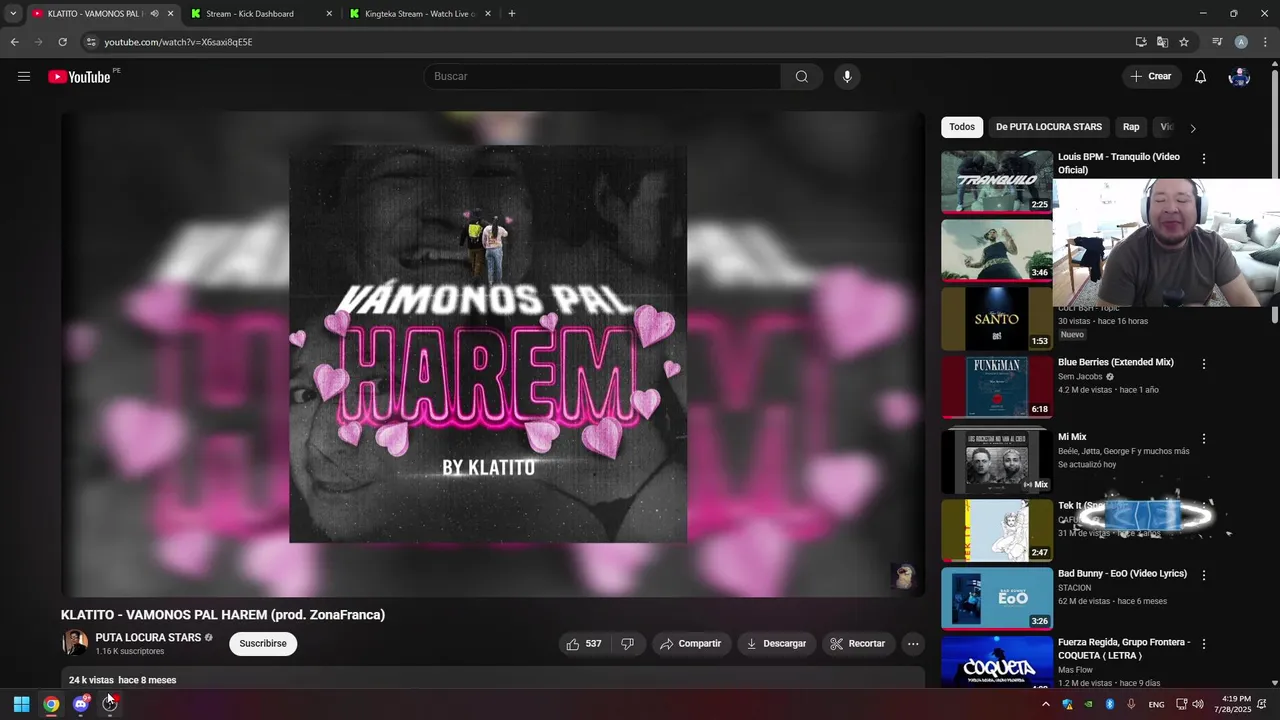Open options menu for Bad Bunny - EoO
Image resolution: width=1280 pixels, height=720 pixels.
(1204, 576)
